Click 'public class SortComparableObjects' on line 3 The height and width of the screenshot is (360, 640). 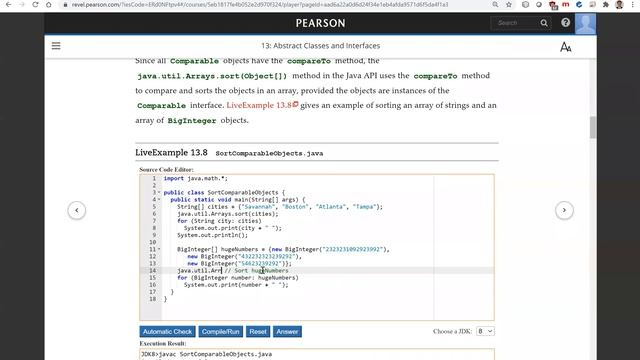coord(221,193)
